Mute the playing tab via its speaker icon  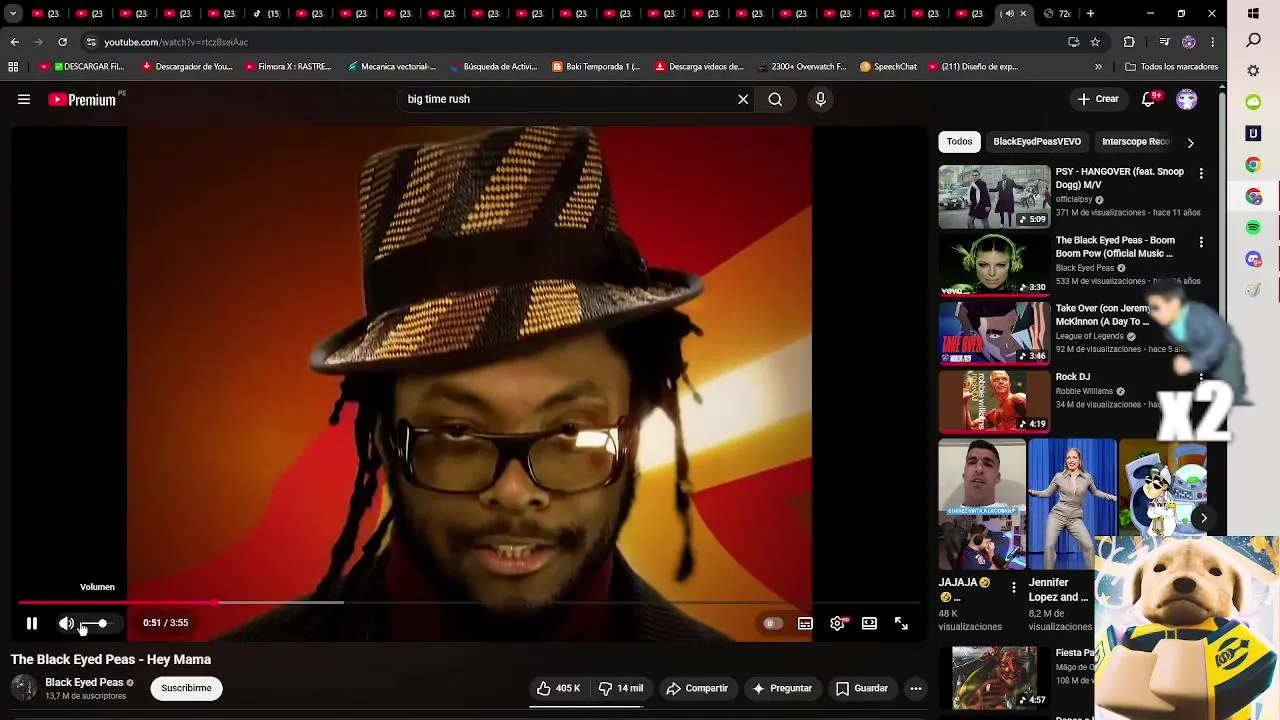pos(1009,14)
